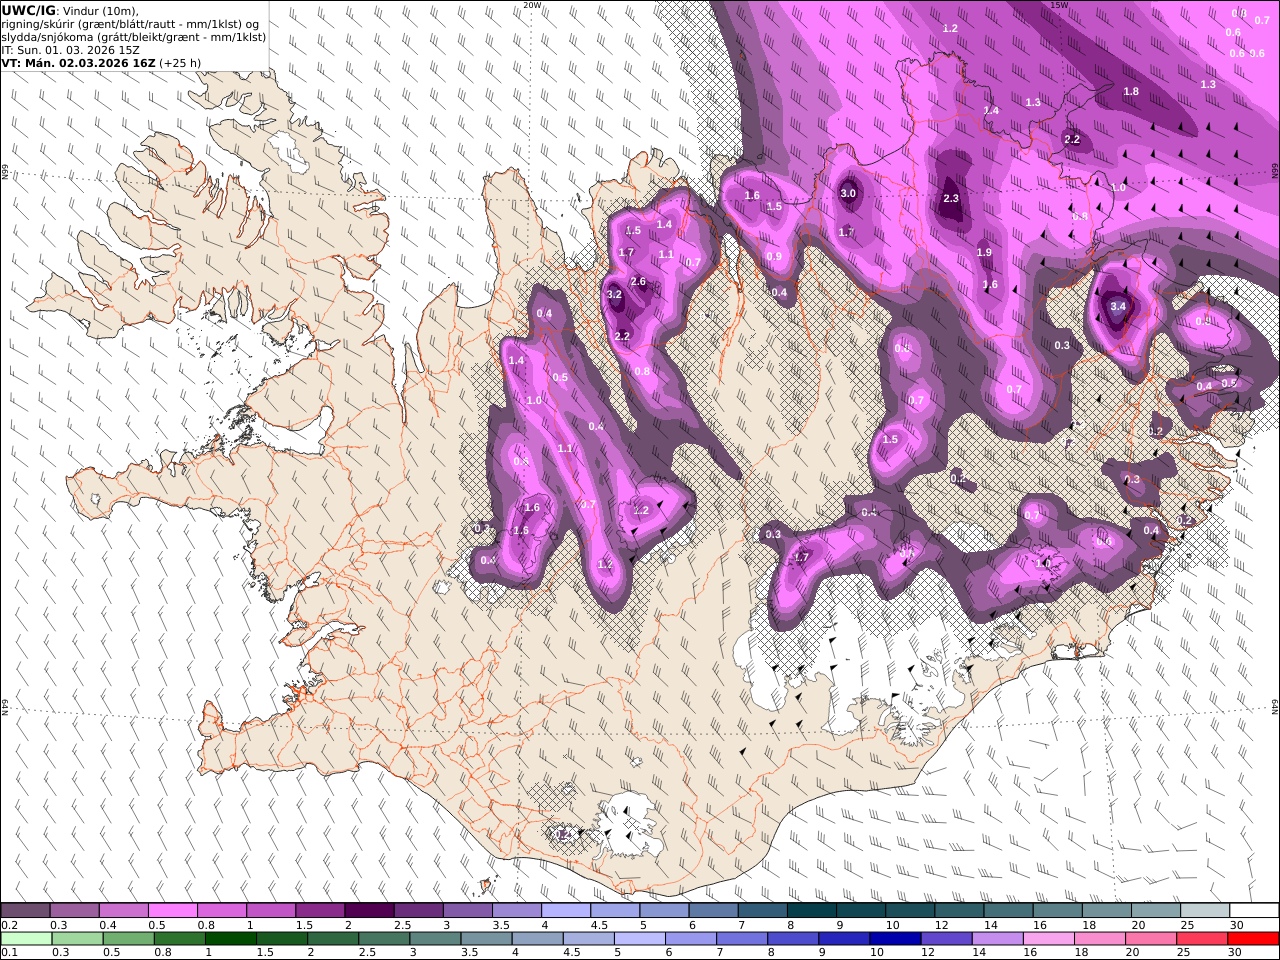This screenshot has height=960, width=1280.
Task: Click the light pink 16 mm rain legend swatch
Action: tap(1049, 938)
